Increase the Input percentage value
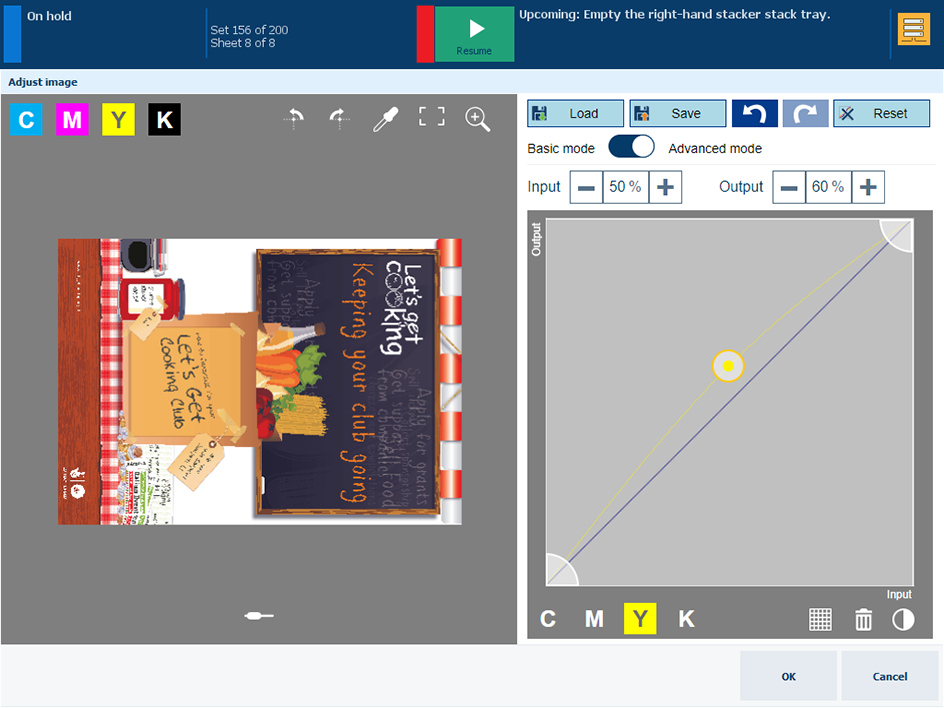The height and width of the screenshot is (708, 944). (x=666, y=187)
